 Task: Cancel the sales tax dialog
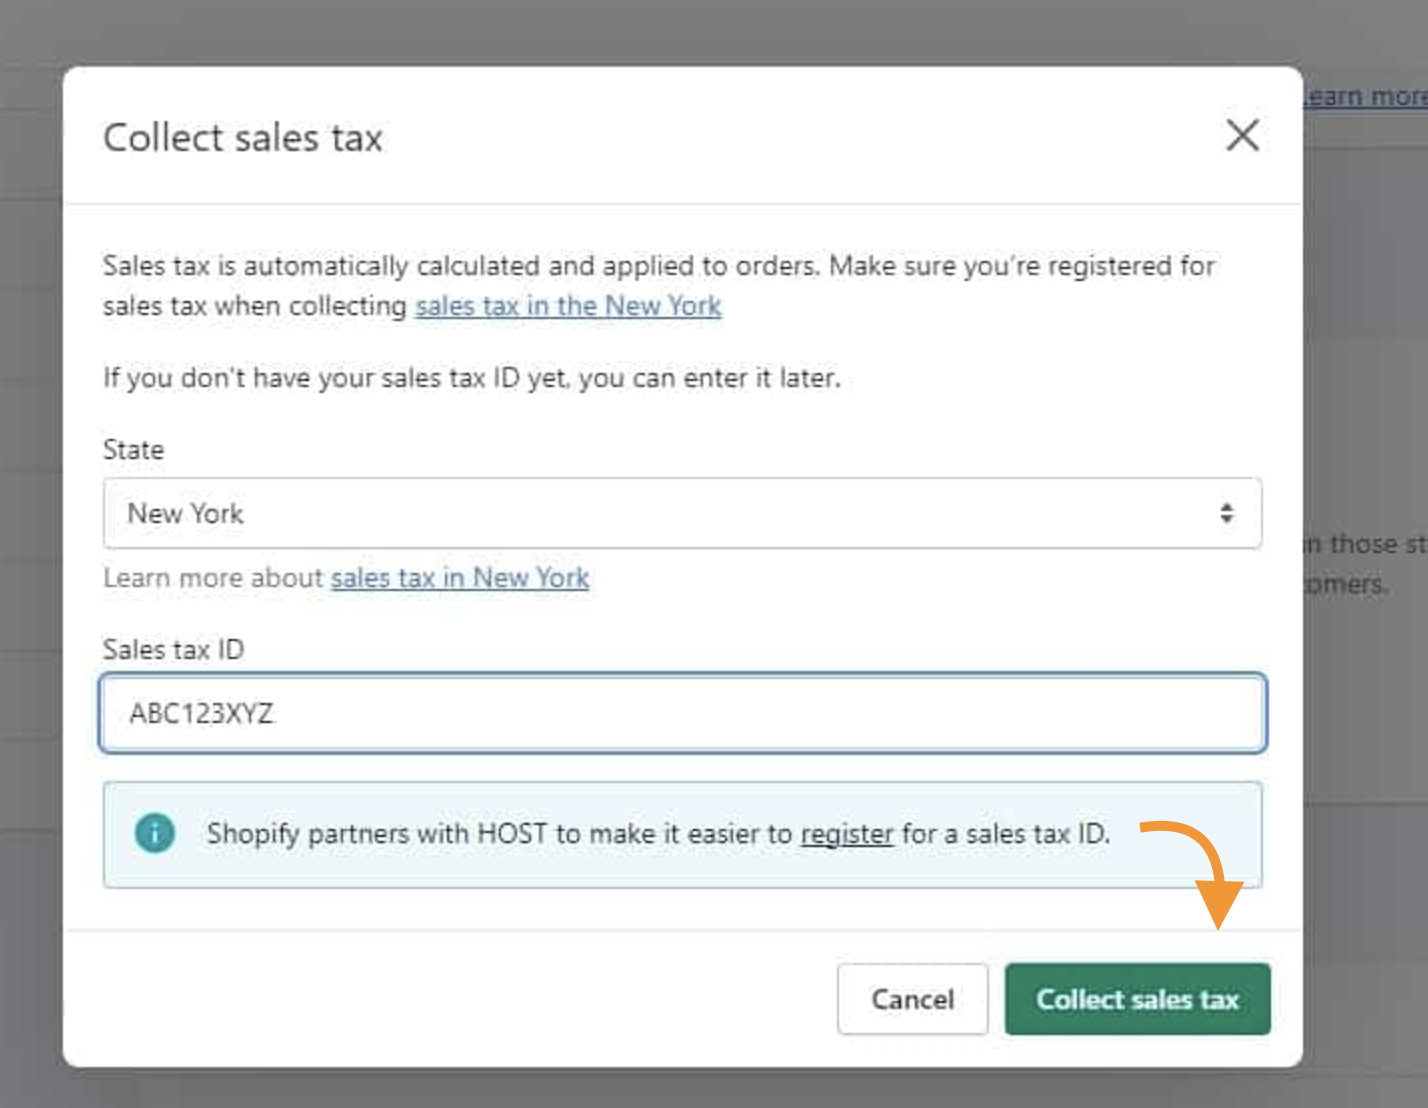[912, 999]
